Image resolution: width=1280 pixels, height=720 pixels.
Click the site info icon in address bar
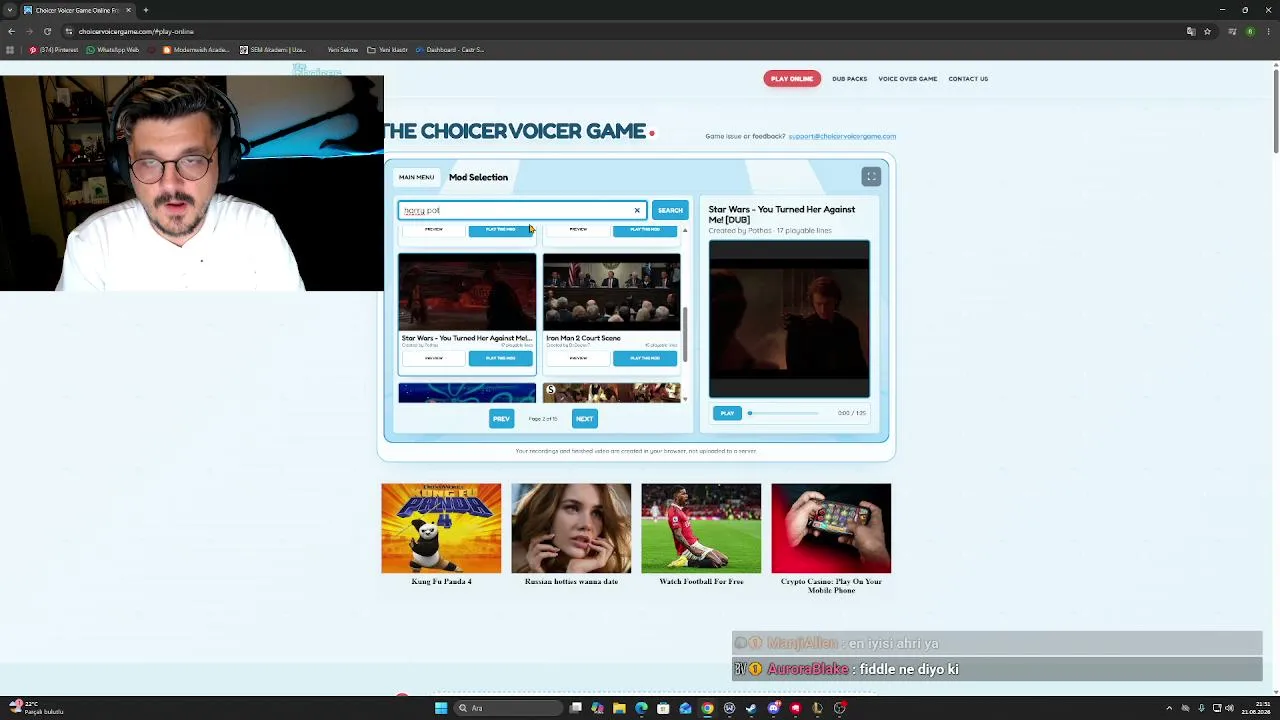pyautogui.click(x=68, y=32)
